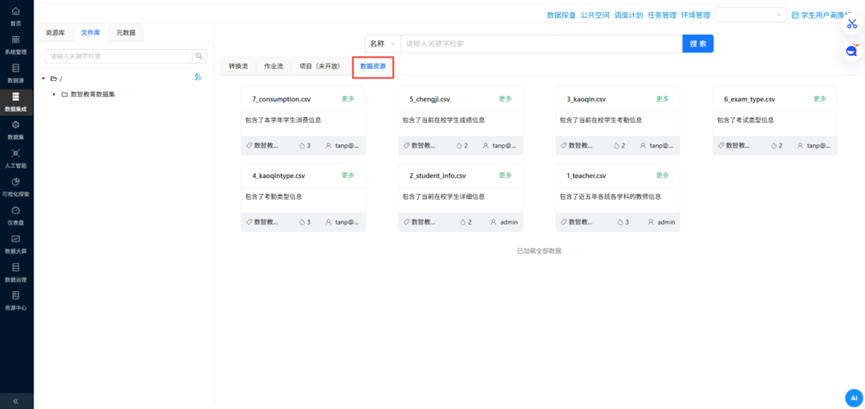
Task: Open 资源中心 in the left sidebar
Action: (x=16, y=301)
